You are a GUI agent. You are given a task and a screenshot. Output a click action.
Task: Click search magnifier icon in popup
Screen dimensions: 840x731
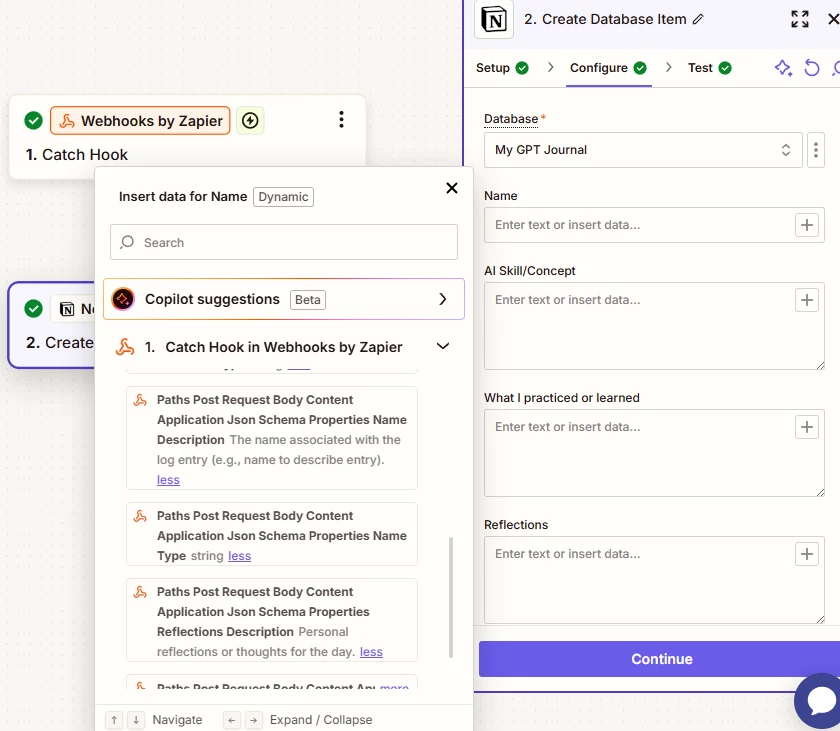click(127, 242)
